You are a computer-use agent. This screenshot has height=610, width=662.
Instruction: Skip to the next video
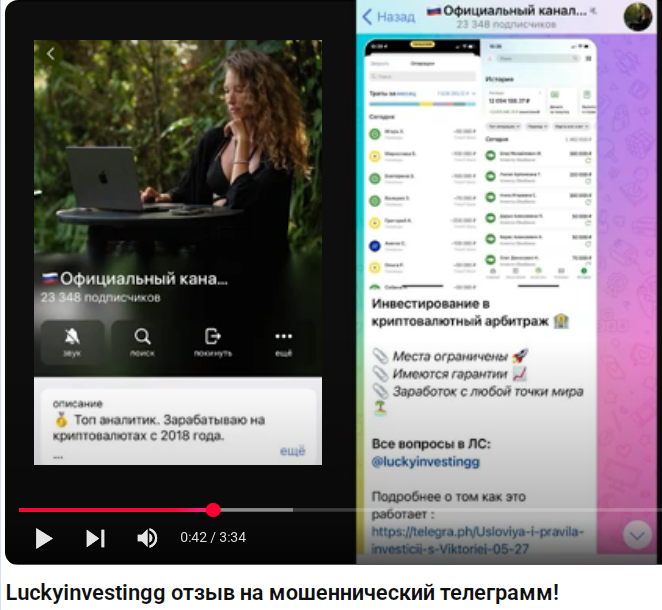95,538
